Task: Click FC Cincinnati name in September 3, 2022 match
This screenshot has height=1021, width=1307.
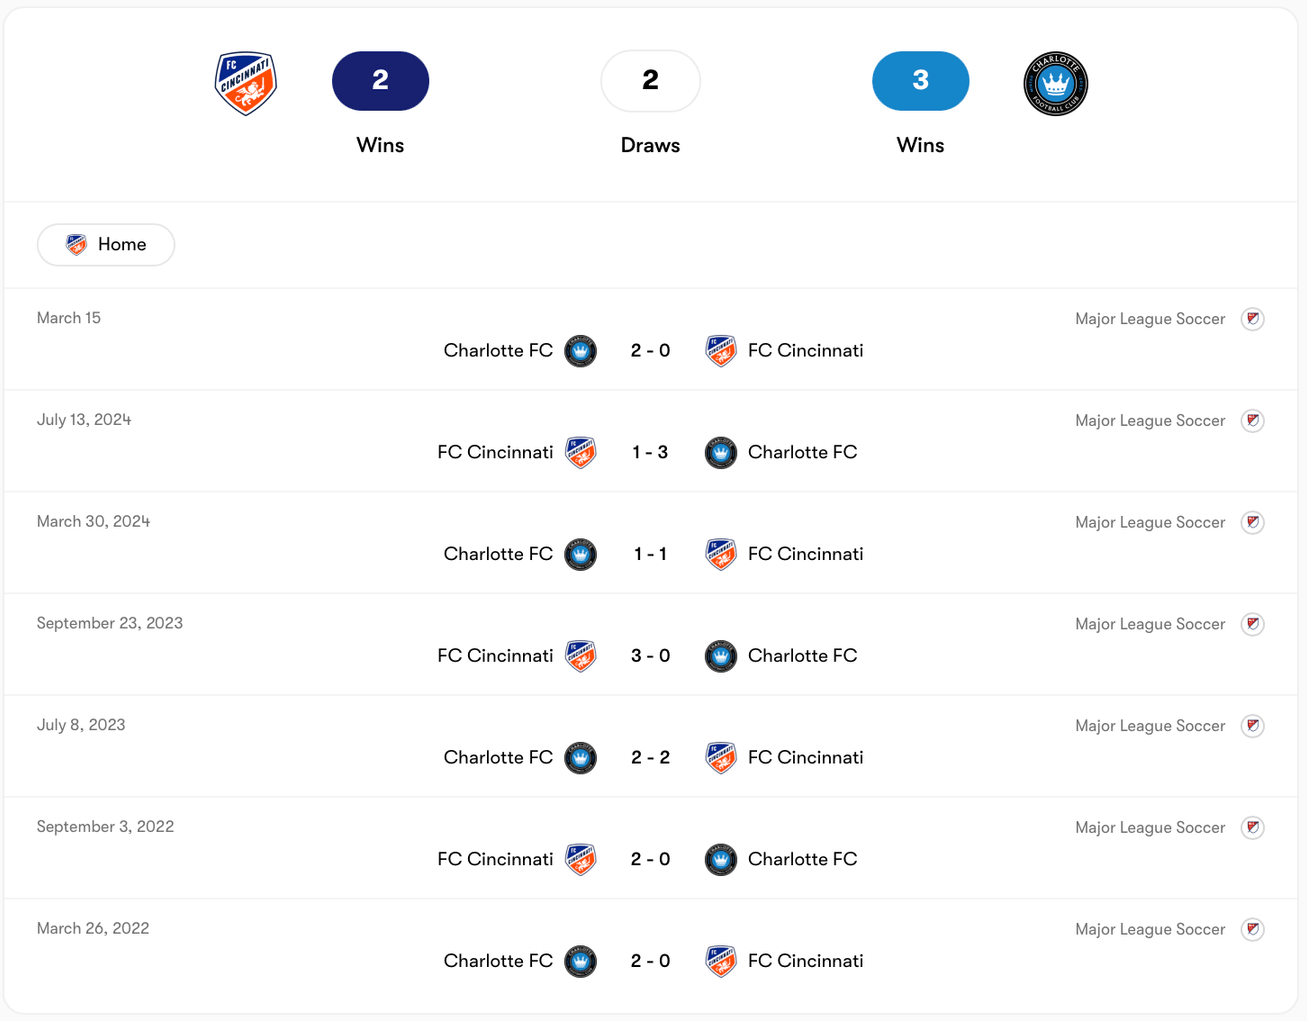Action: coord(495,860)
